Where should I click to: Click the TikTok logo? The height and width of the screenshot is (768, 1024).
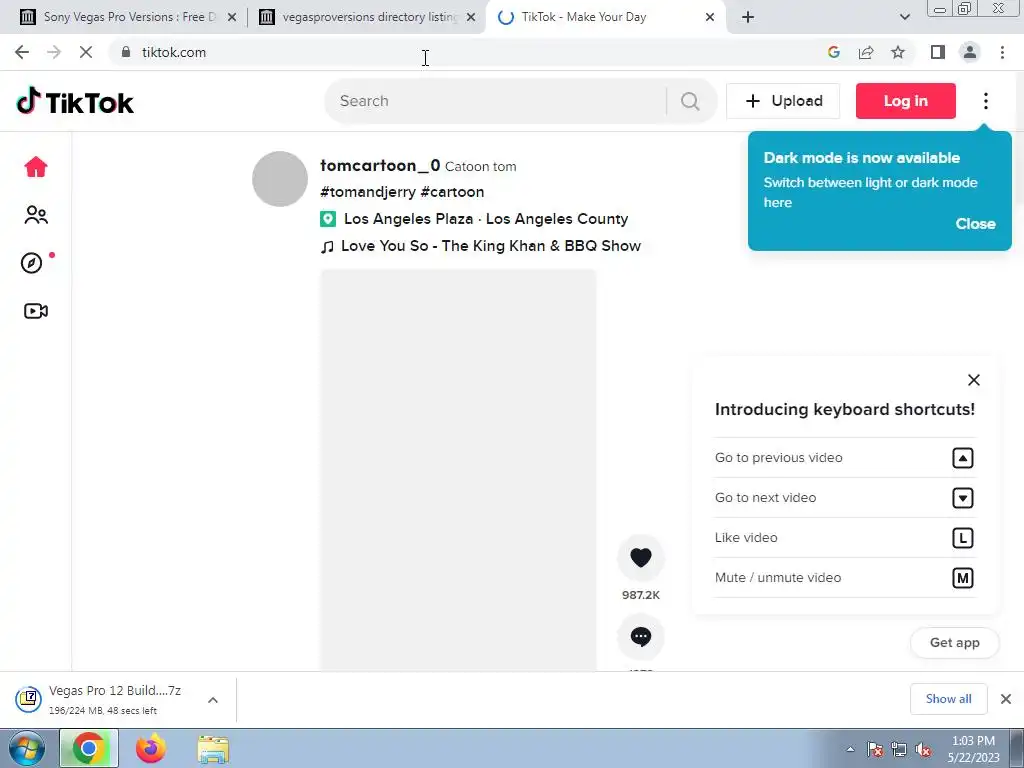coord(75,101)
